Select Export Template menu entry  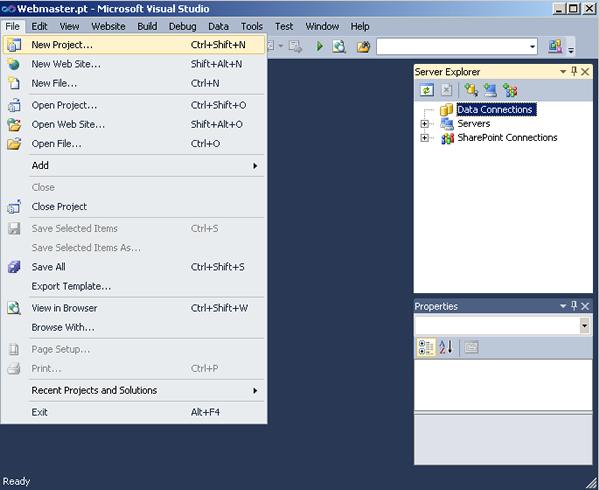134,286
